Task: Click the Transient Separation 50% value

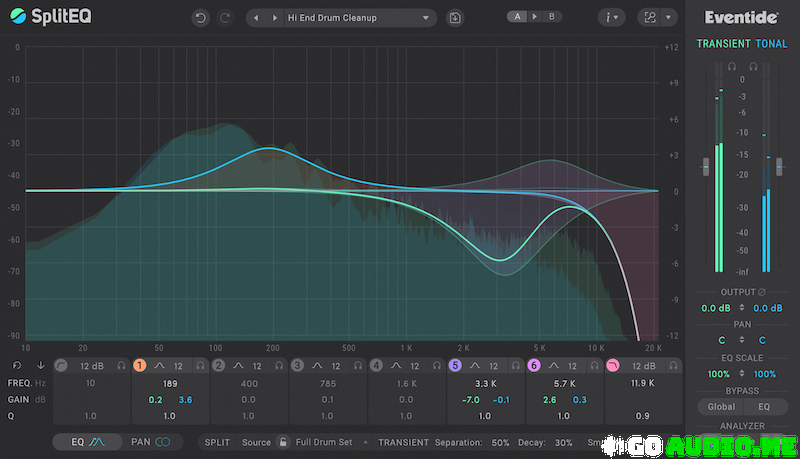Action: pos(500,443)
